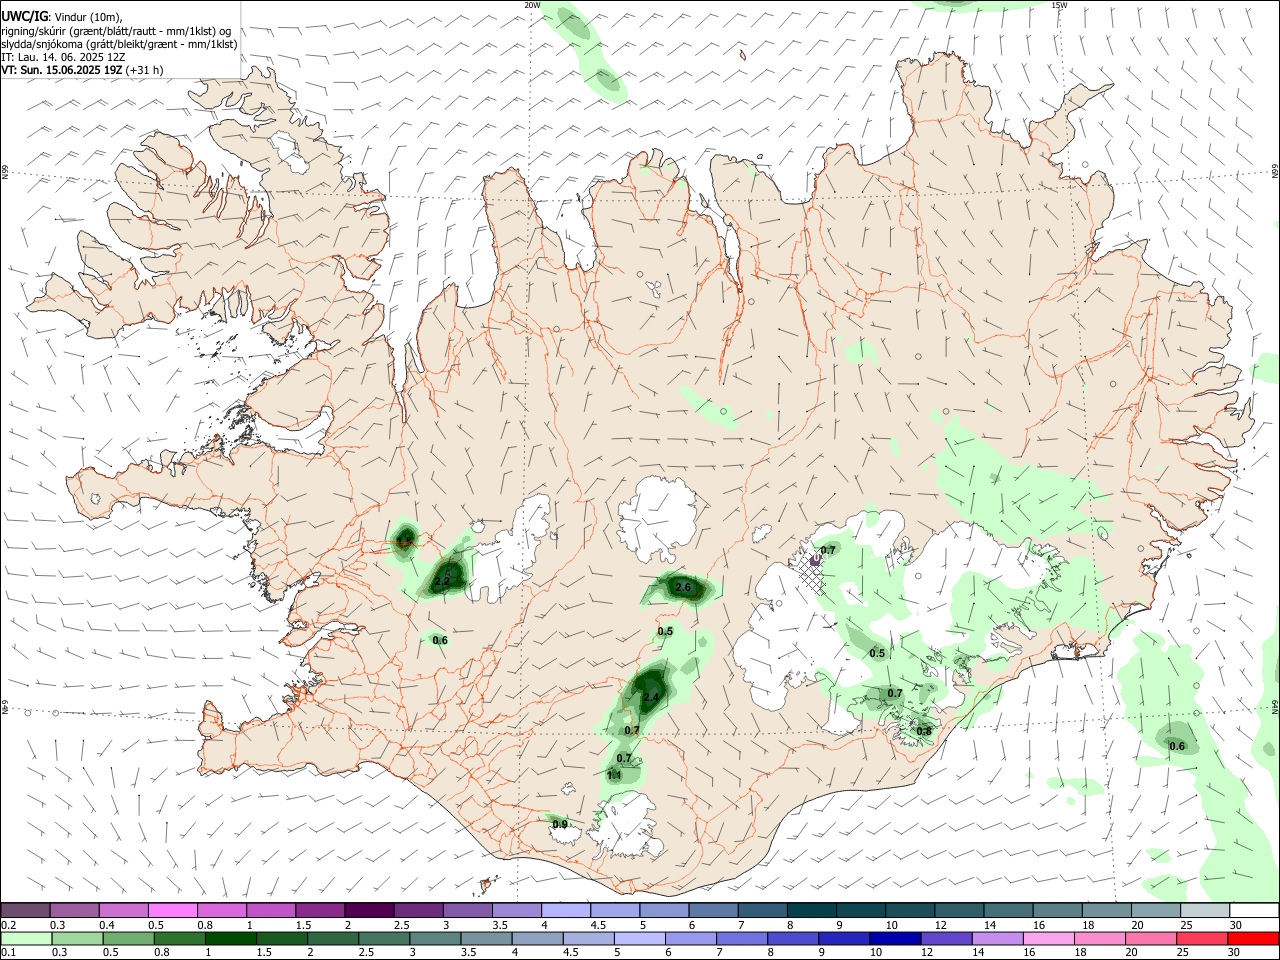The image size is (1280, 960).
Task: Click the 15W longitude label
Action: (1059, 5)
